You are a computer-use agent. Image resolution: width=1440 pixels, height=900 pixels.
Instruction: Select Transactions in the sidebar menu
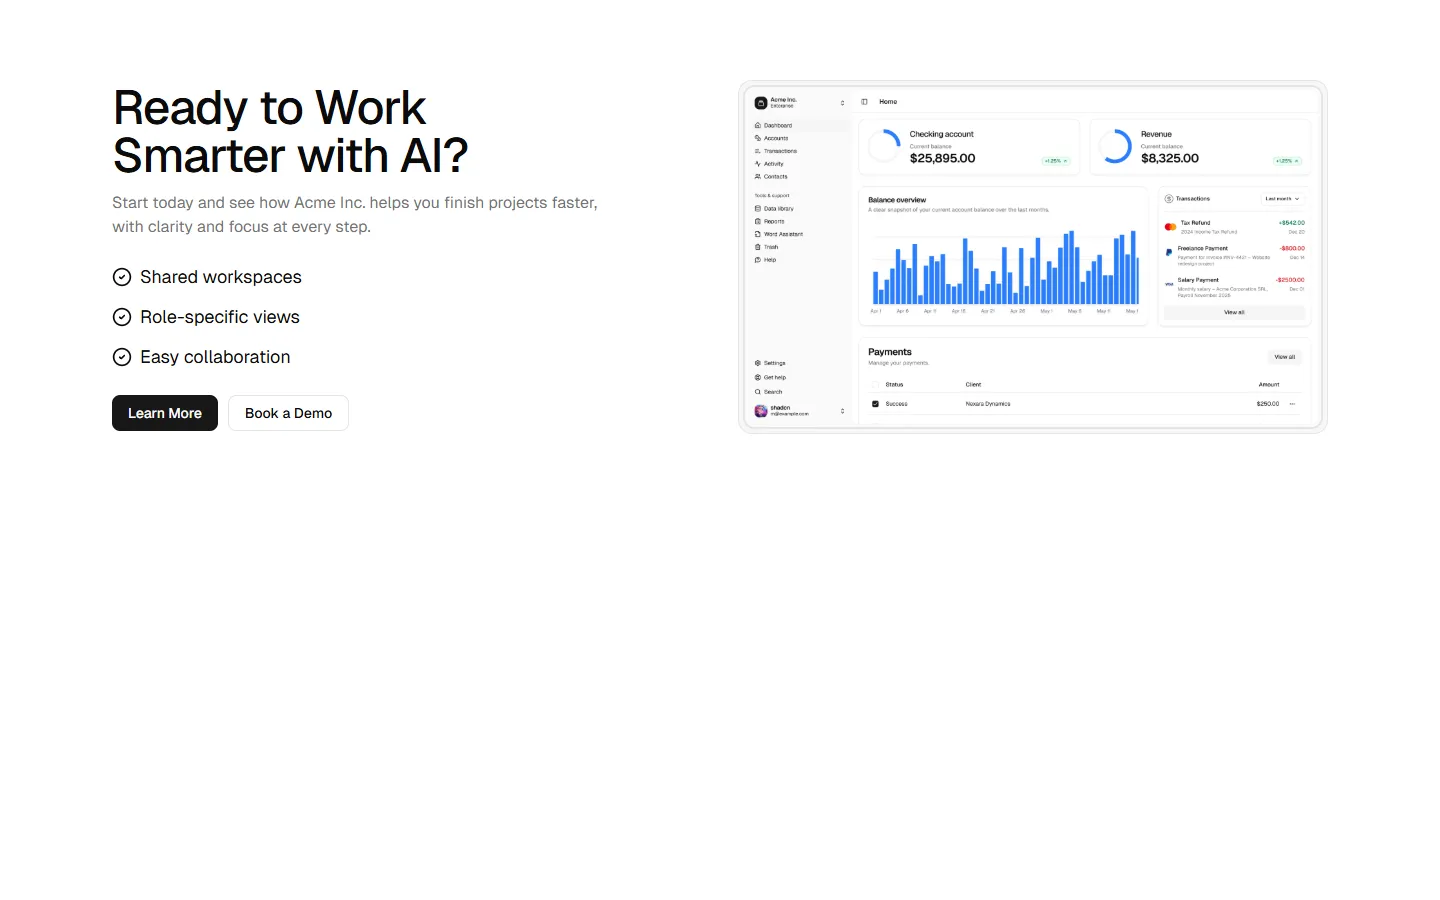point(780,151)
